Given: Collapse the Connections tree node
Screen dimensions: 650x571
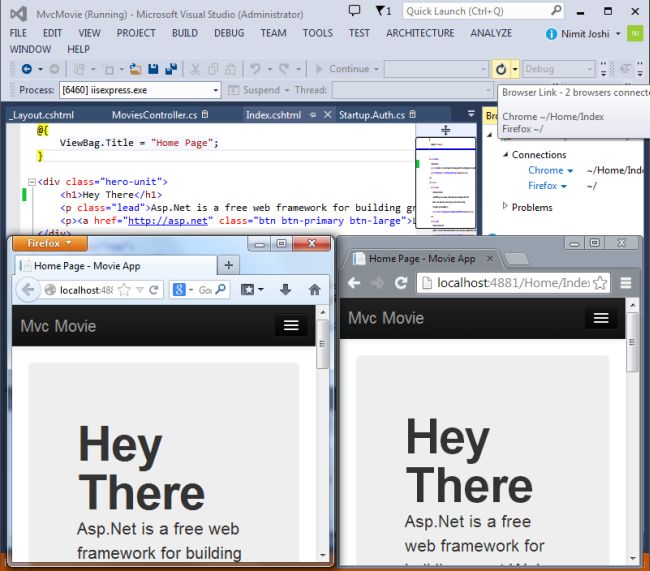Looking at the screenshot, I should pos(505,154).
